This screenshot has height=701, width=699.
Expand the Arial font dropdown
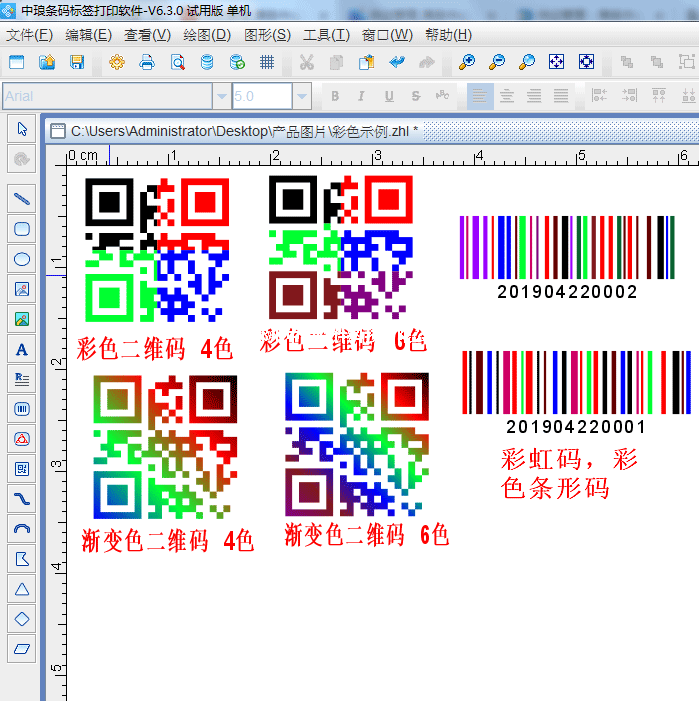click(222, 96)
